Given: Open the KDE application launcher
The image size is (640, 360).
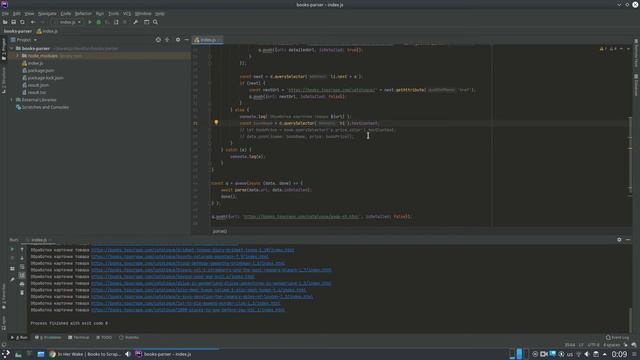Looking at the screenshot, I should (x=6, y=354).
